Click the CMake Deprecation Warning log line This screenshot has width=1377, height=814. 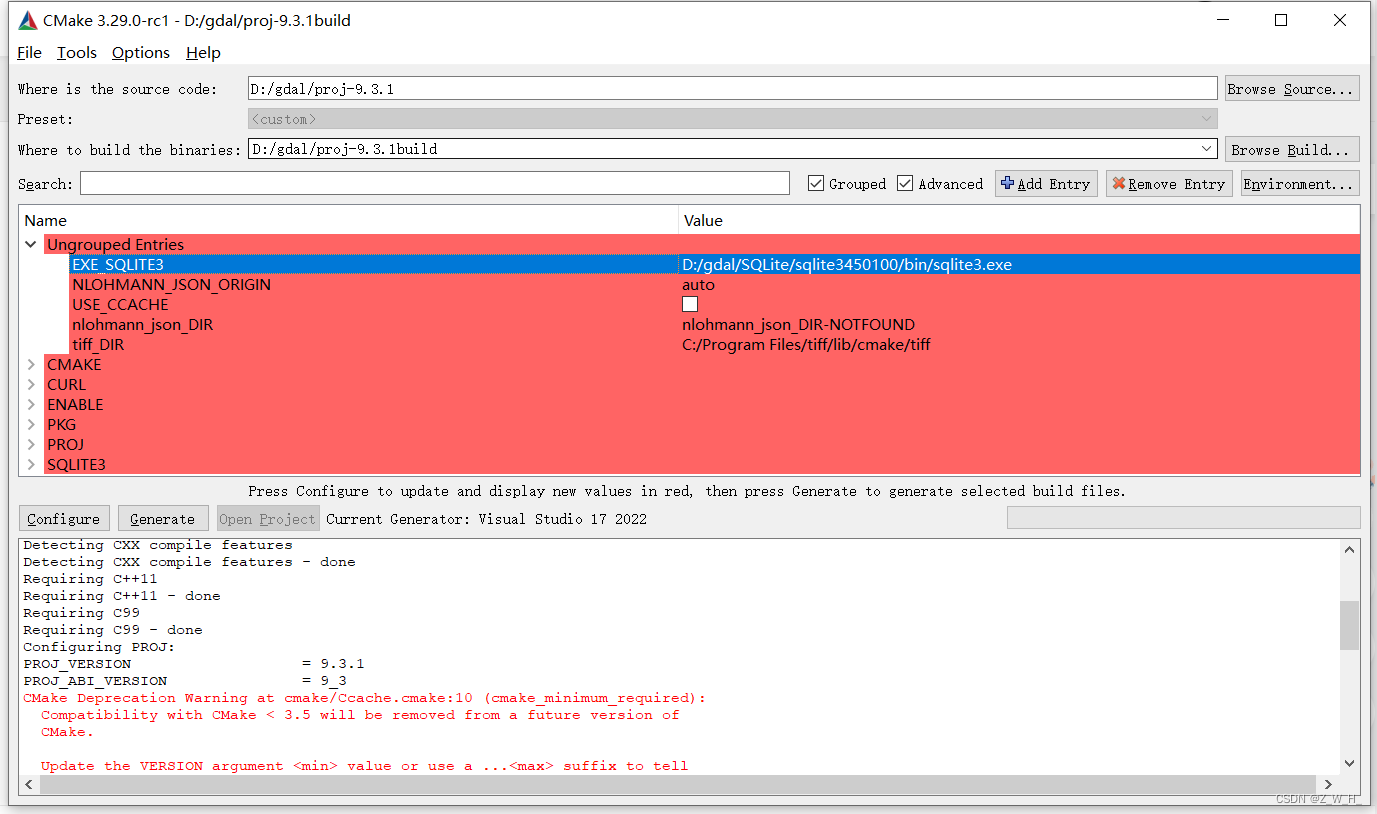(364, 698)
